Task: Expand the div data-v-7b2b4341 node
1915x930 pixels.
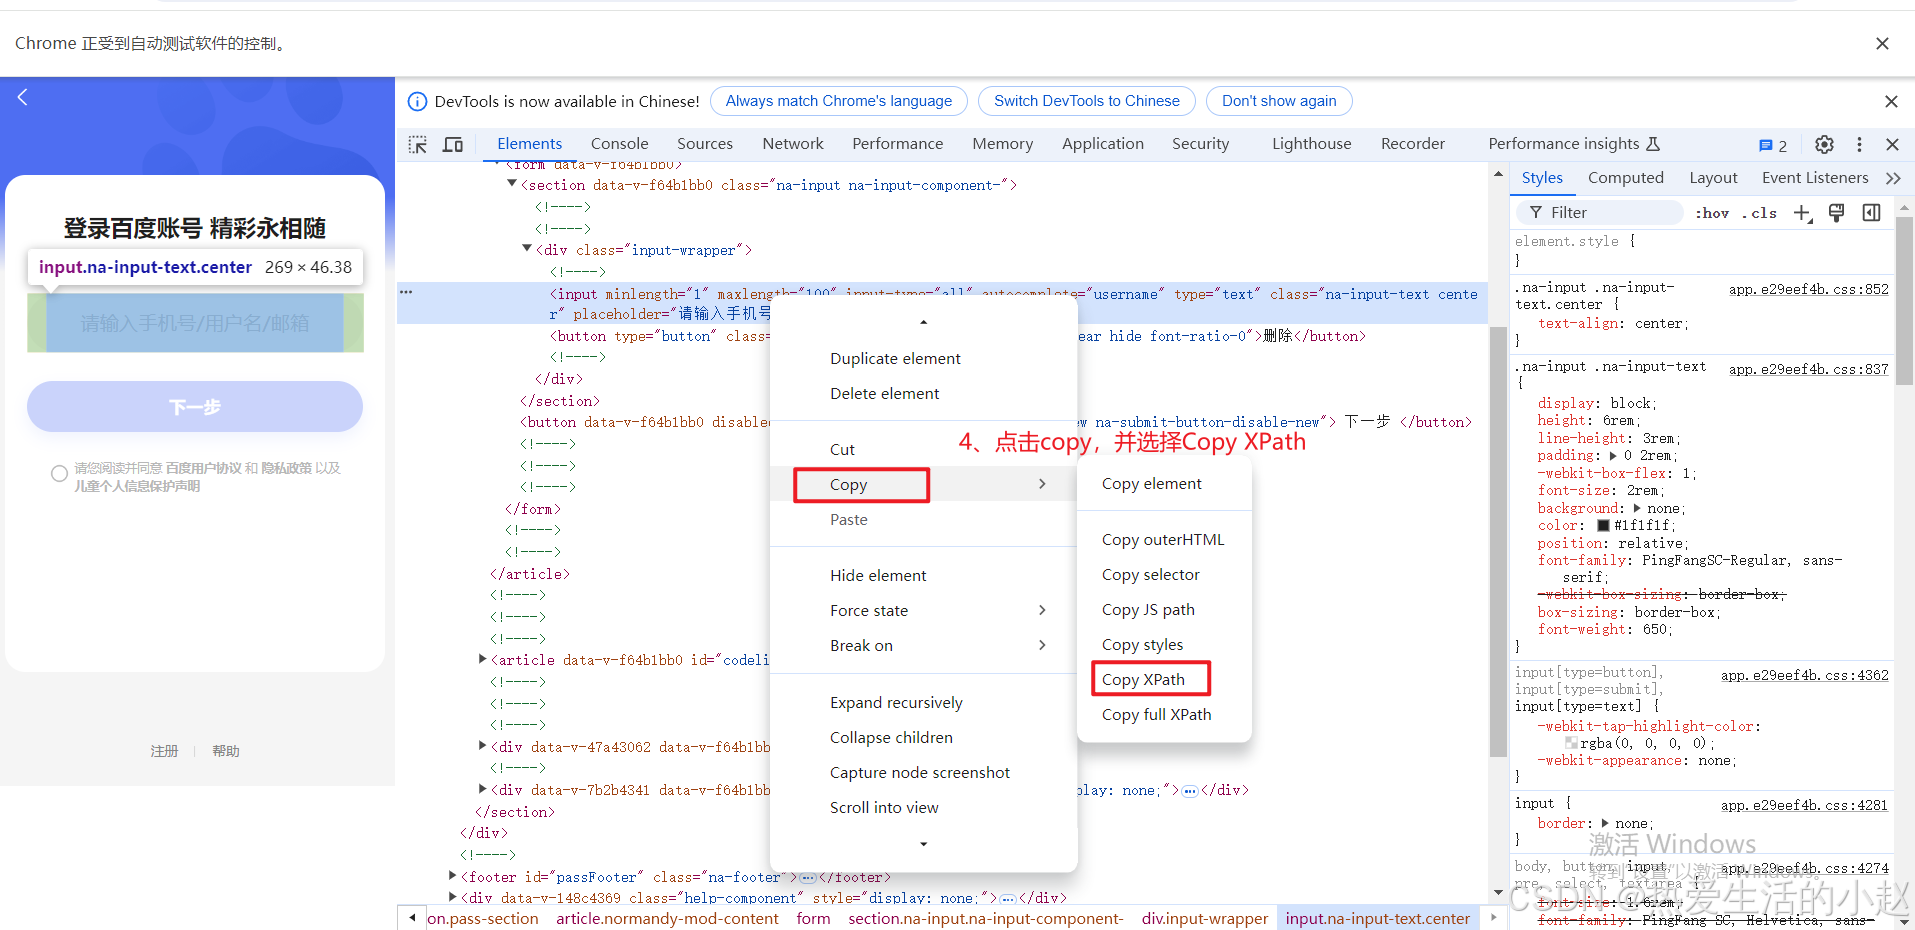Action: 482,789
